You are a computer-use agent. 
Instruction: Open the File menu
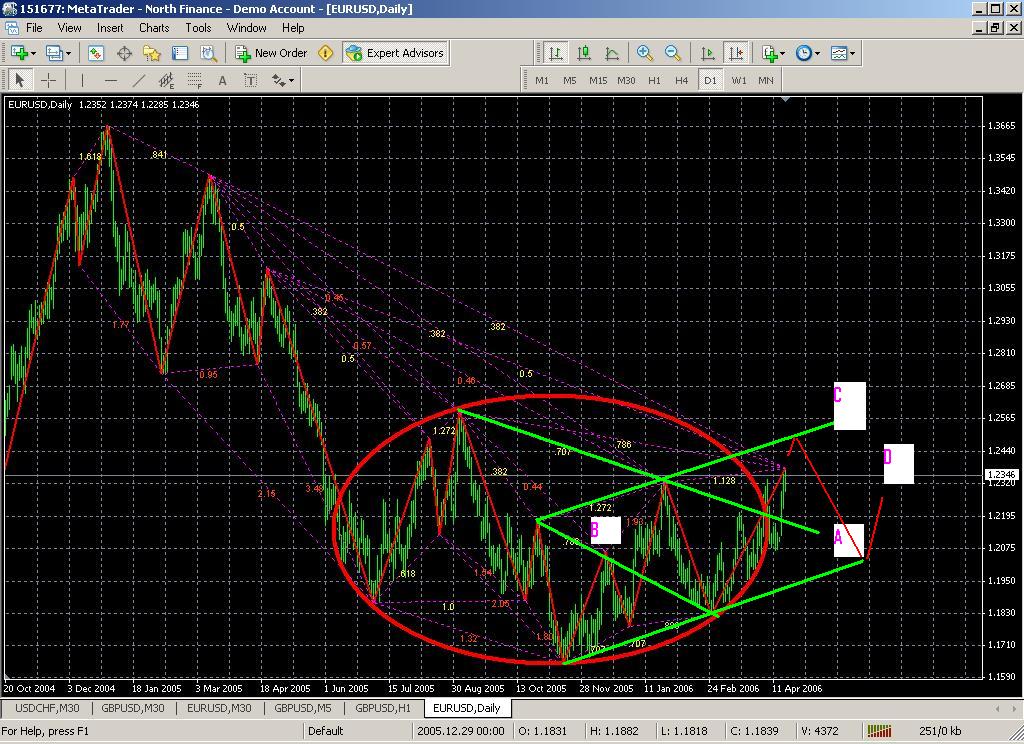click(x=34, y=28)
